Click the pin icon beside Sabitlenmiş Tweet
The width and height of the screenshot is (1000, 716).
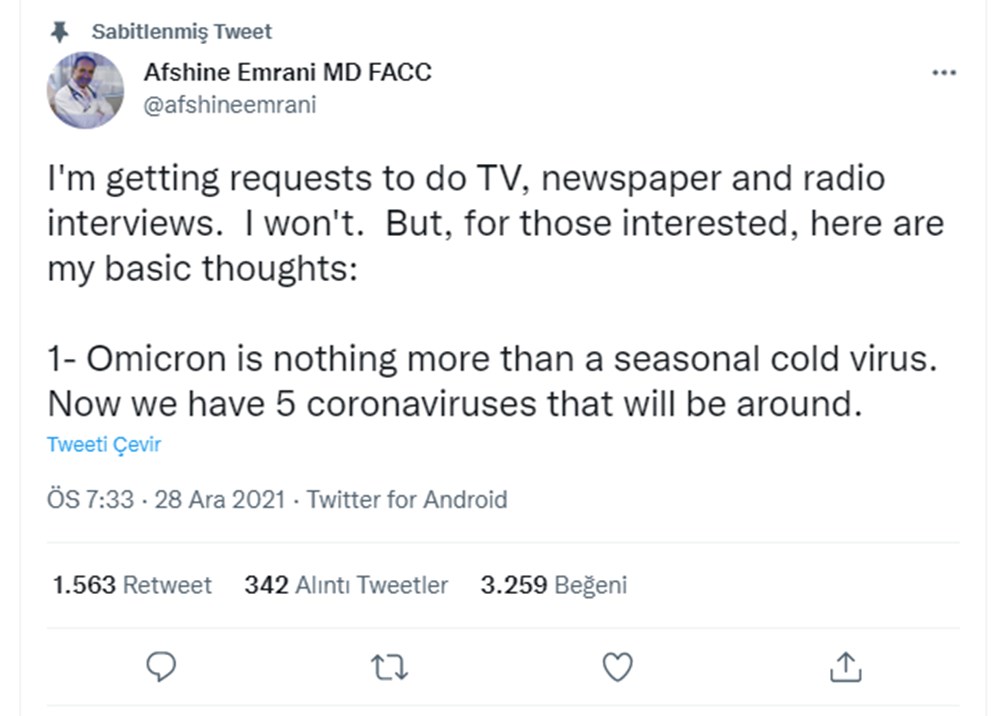point(61,32)
